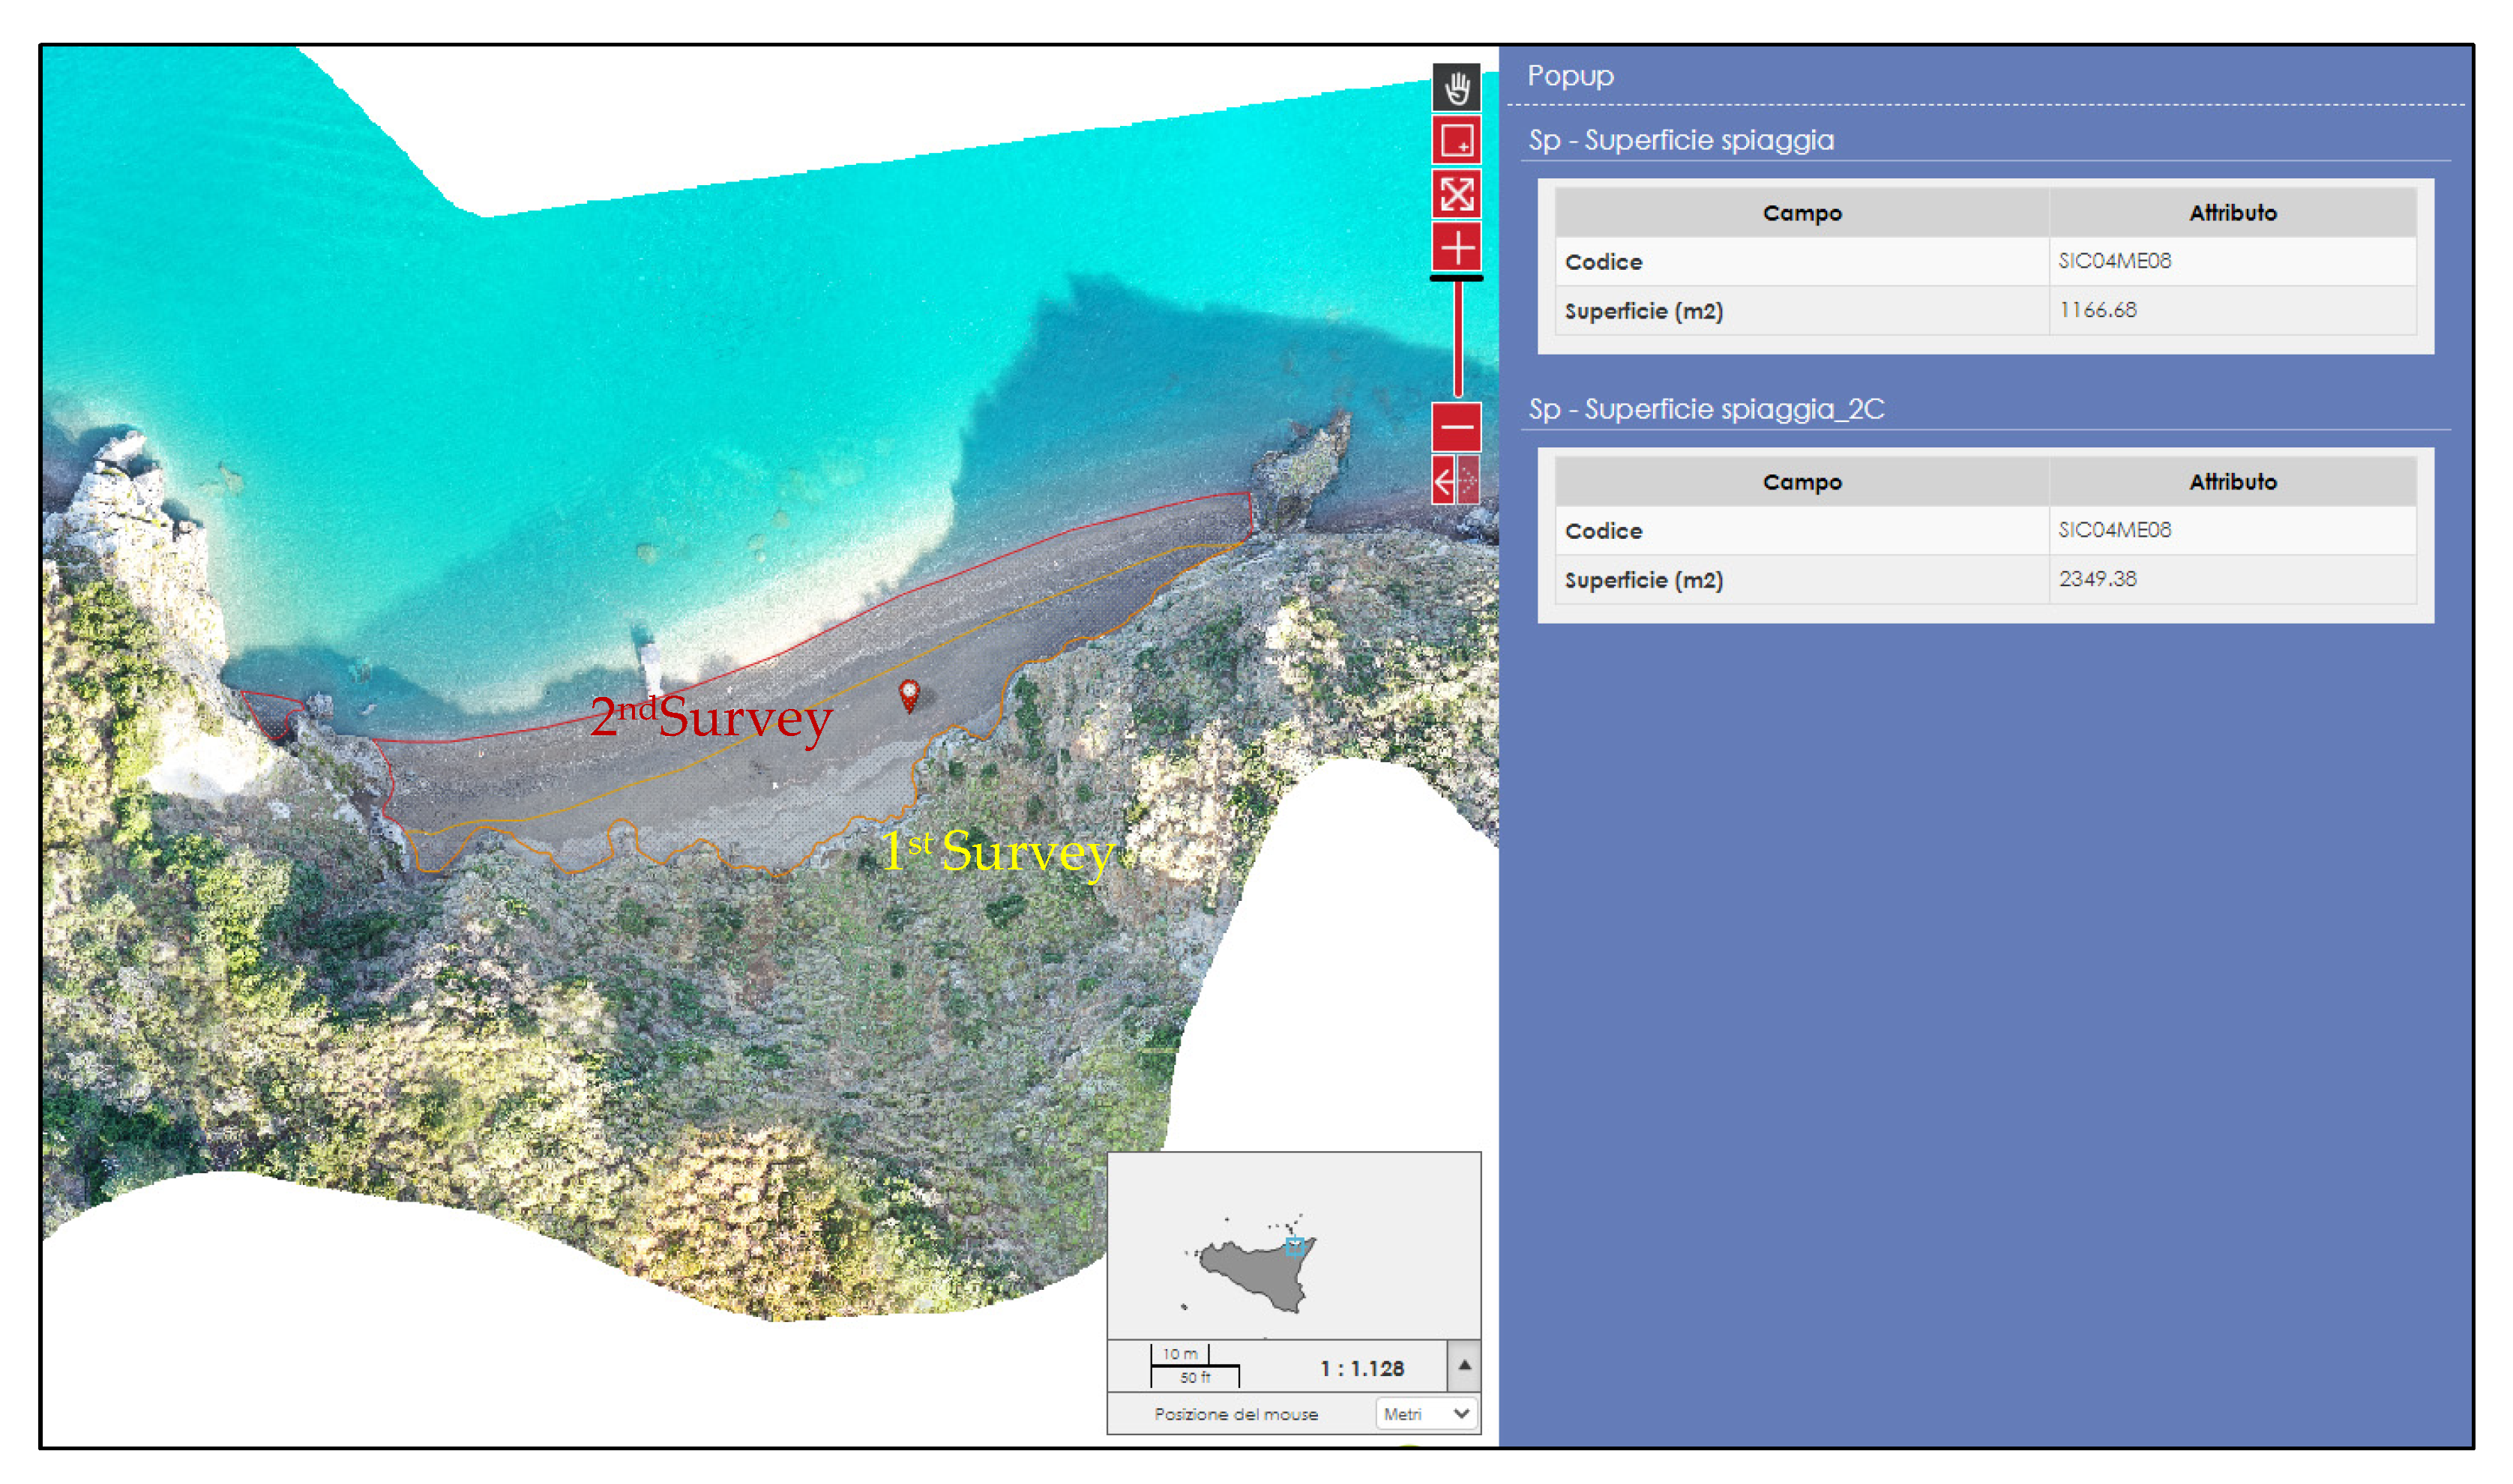Click the 1st Survey yellow label
This screenshot has height=1484, width=2513.
click(997, 851)
